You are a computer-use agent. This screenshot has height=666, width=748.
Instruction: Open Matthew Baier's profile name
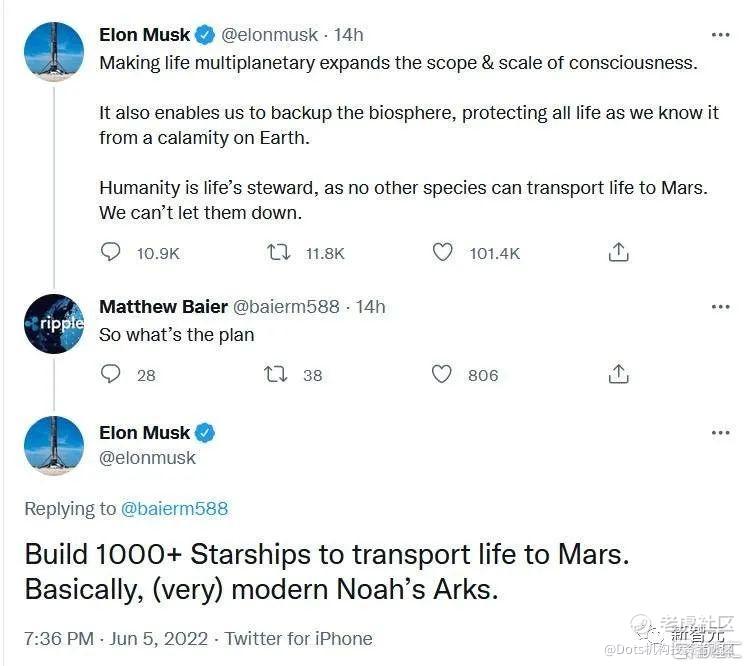click(x=163, y=306)
